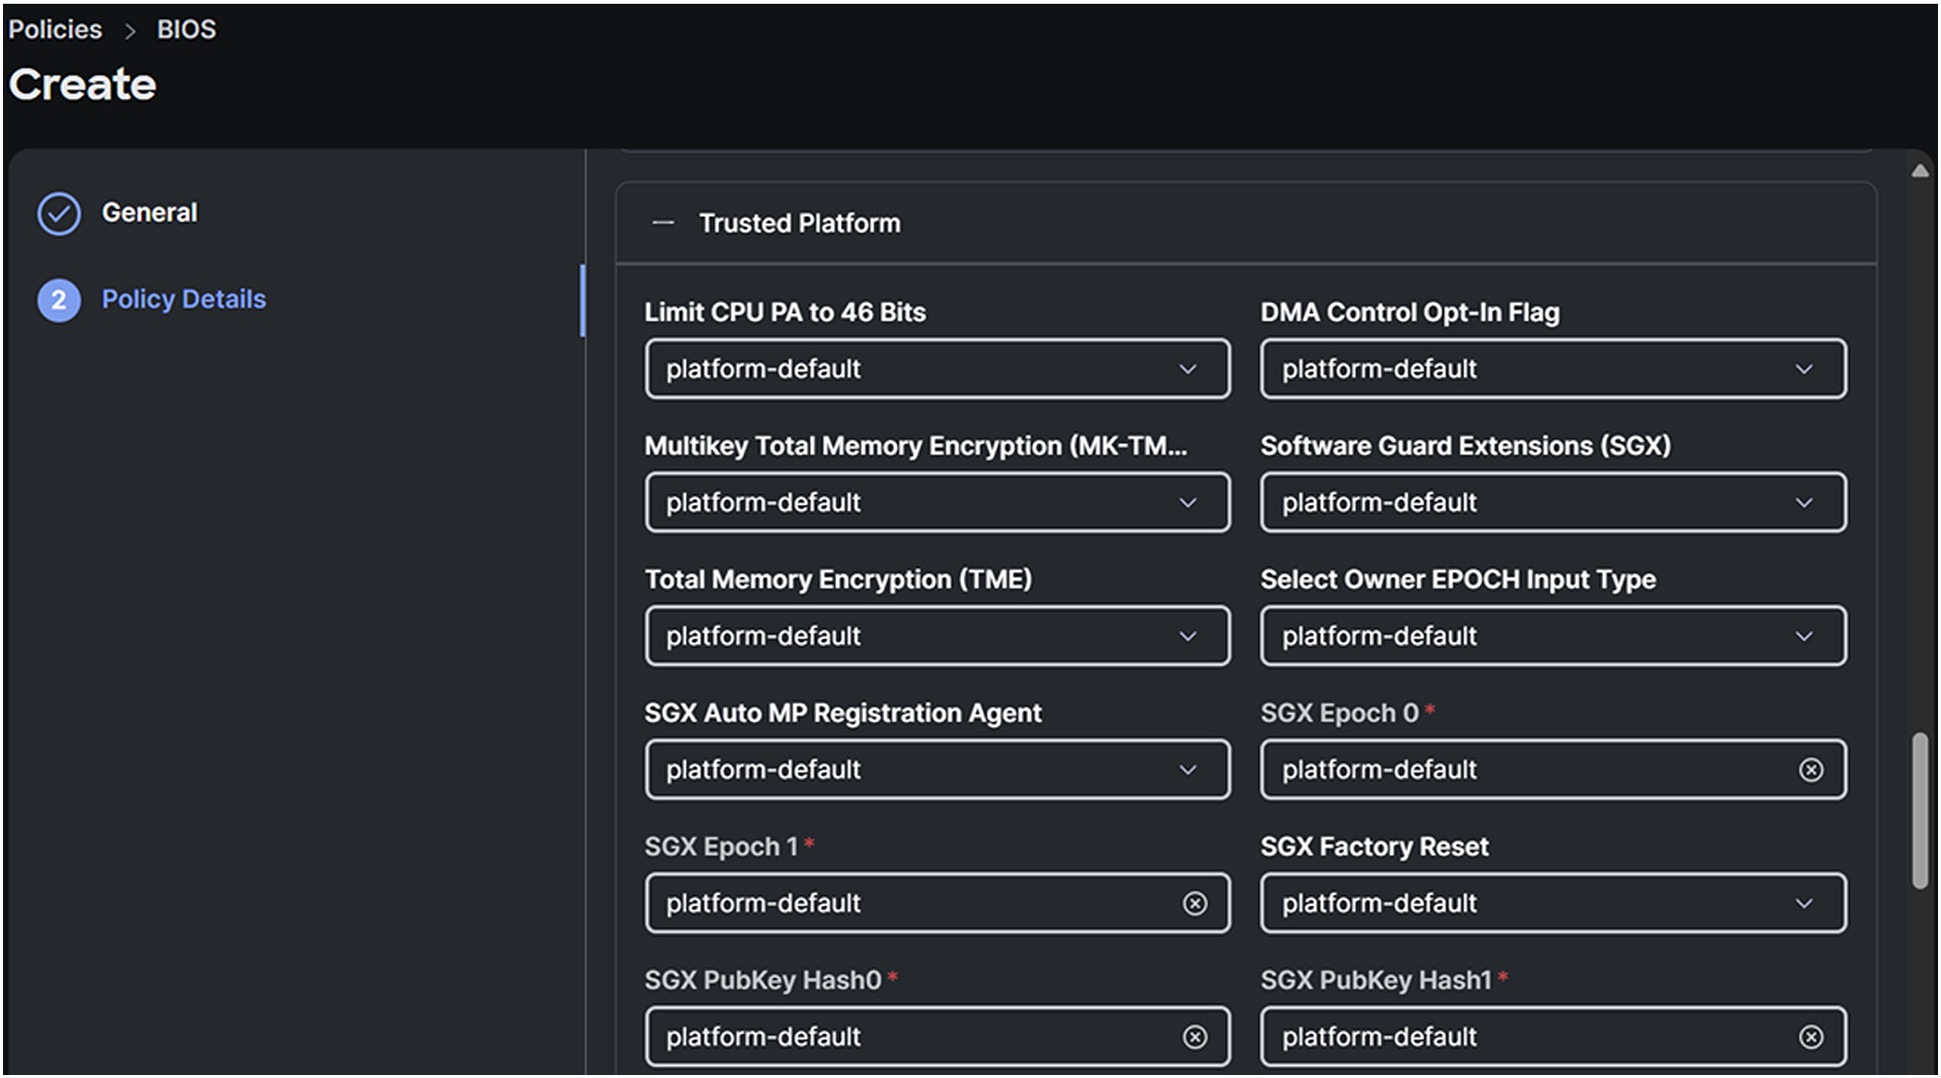Open the Select Owner EPOCH Input Type dropdown
The image size is (1941, 1078).
(x=1804, y=636)
